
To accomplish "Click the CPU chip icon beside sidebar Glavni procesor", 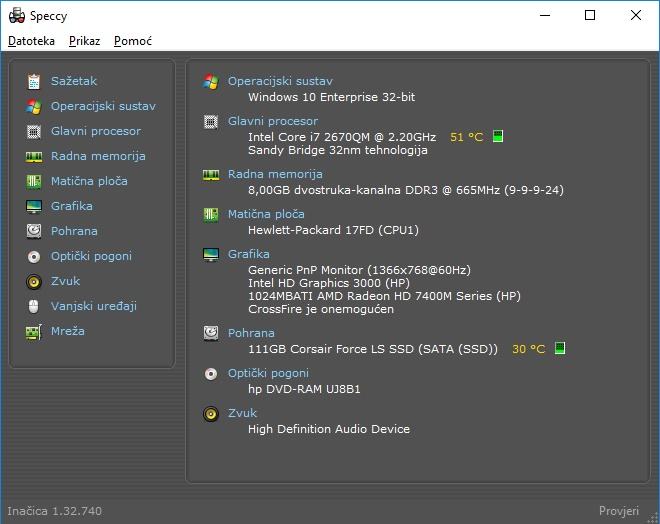I will [34, 131].
